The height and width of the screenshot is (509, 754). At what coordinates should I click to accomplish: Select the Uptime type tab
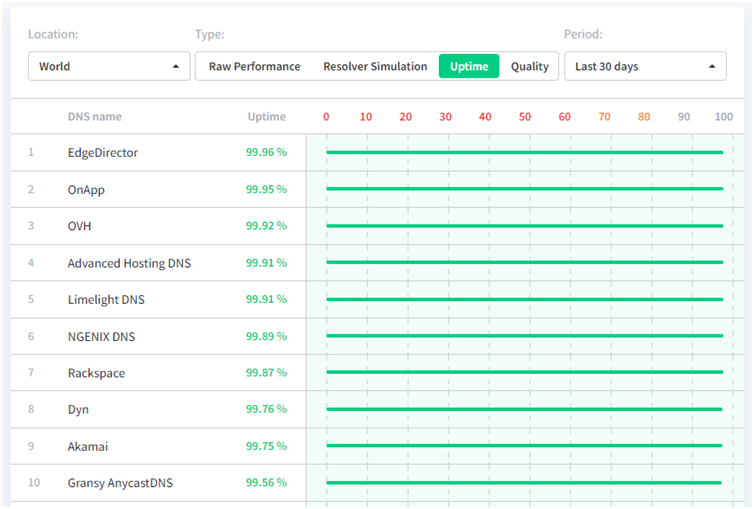tap(469, 66)
